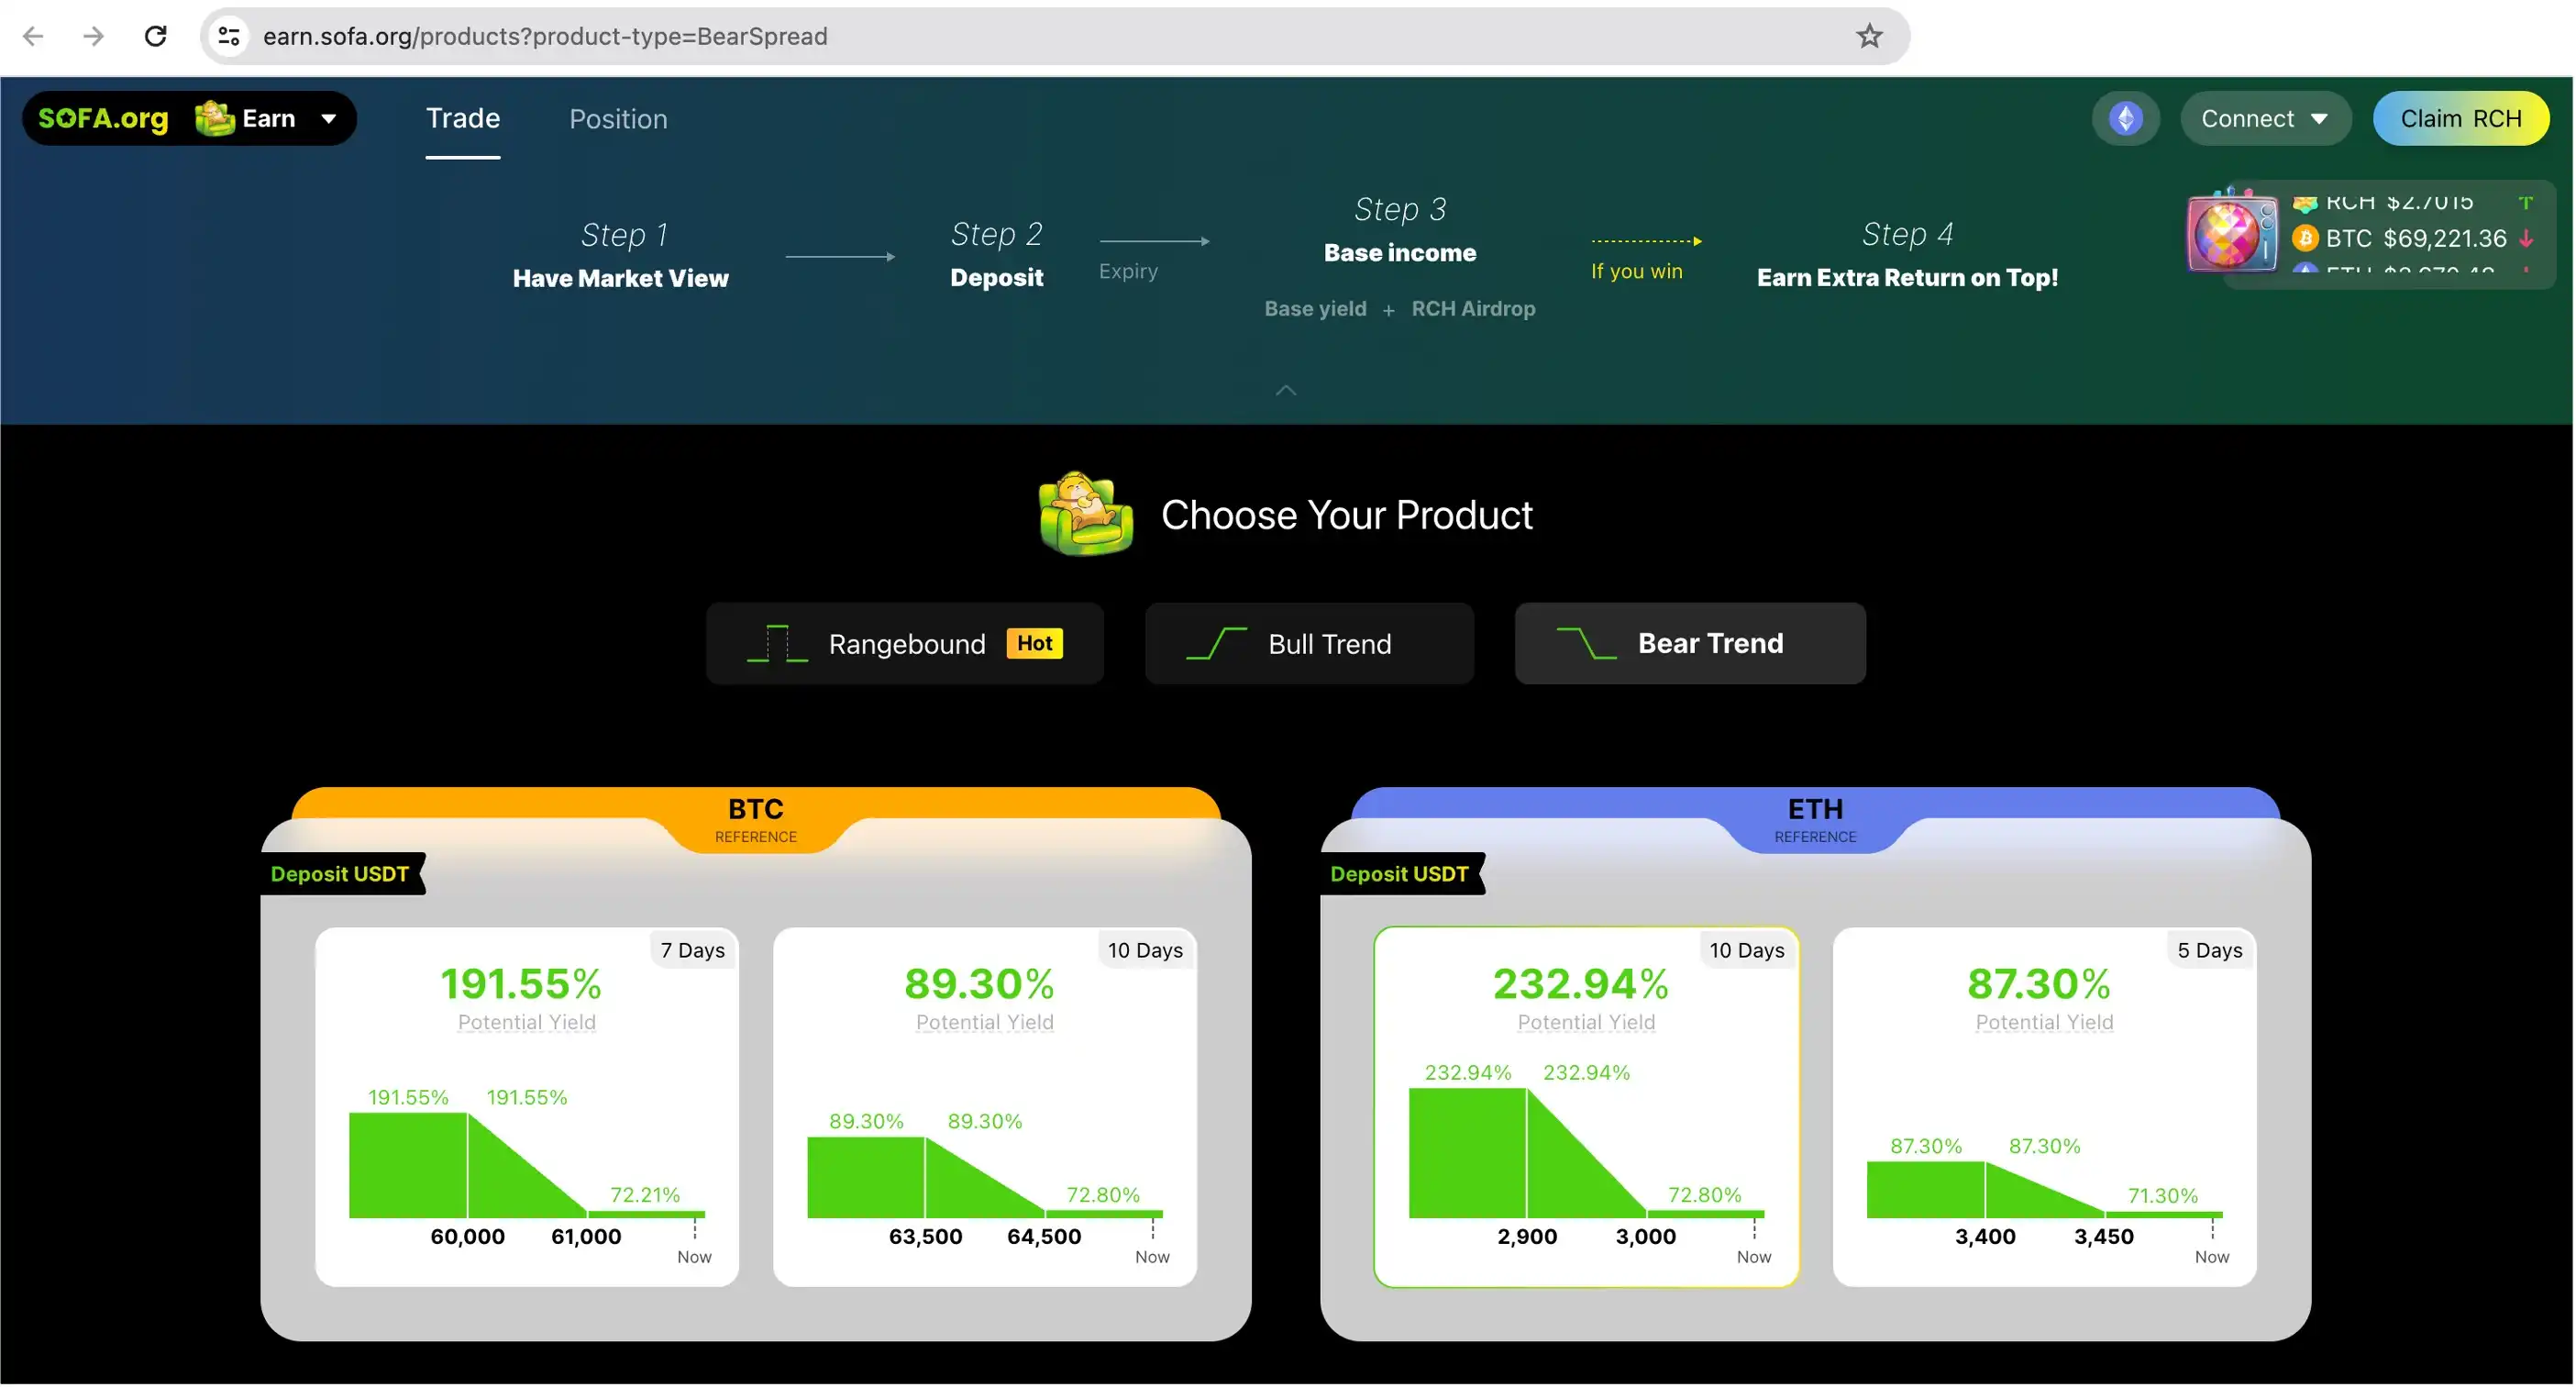Click the Bear Trend payoff line icon
The image size is (2576, 1387).
[x=1587, y=644]
